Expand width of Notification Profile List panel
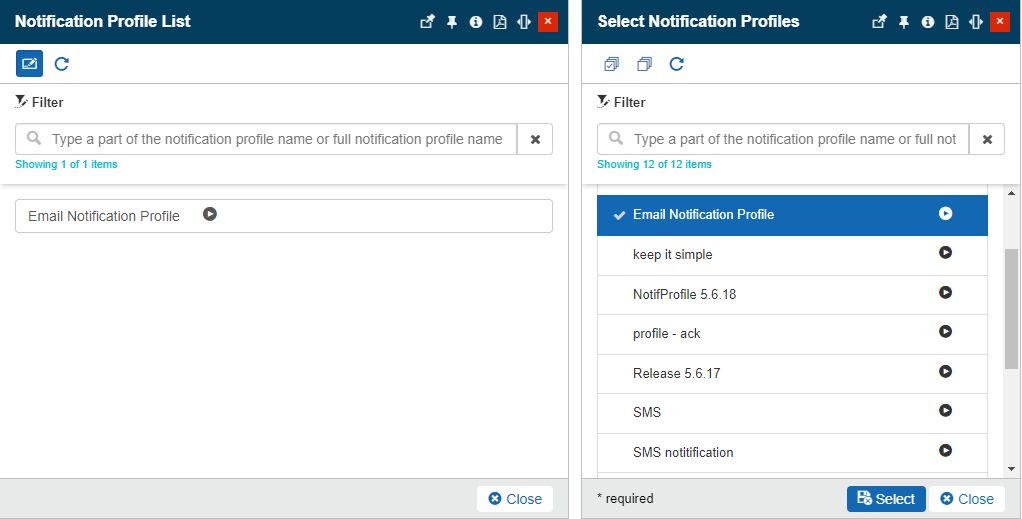The width and height of the screenshot is (1022, 519). click(x=524, y=22)
